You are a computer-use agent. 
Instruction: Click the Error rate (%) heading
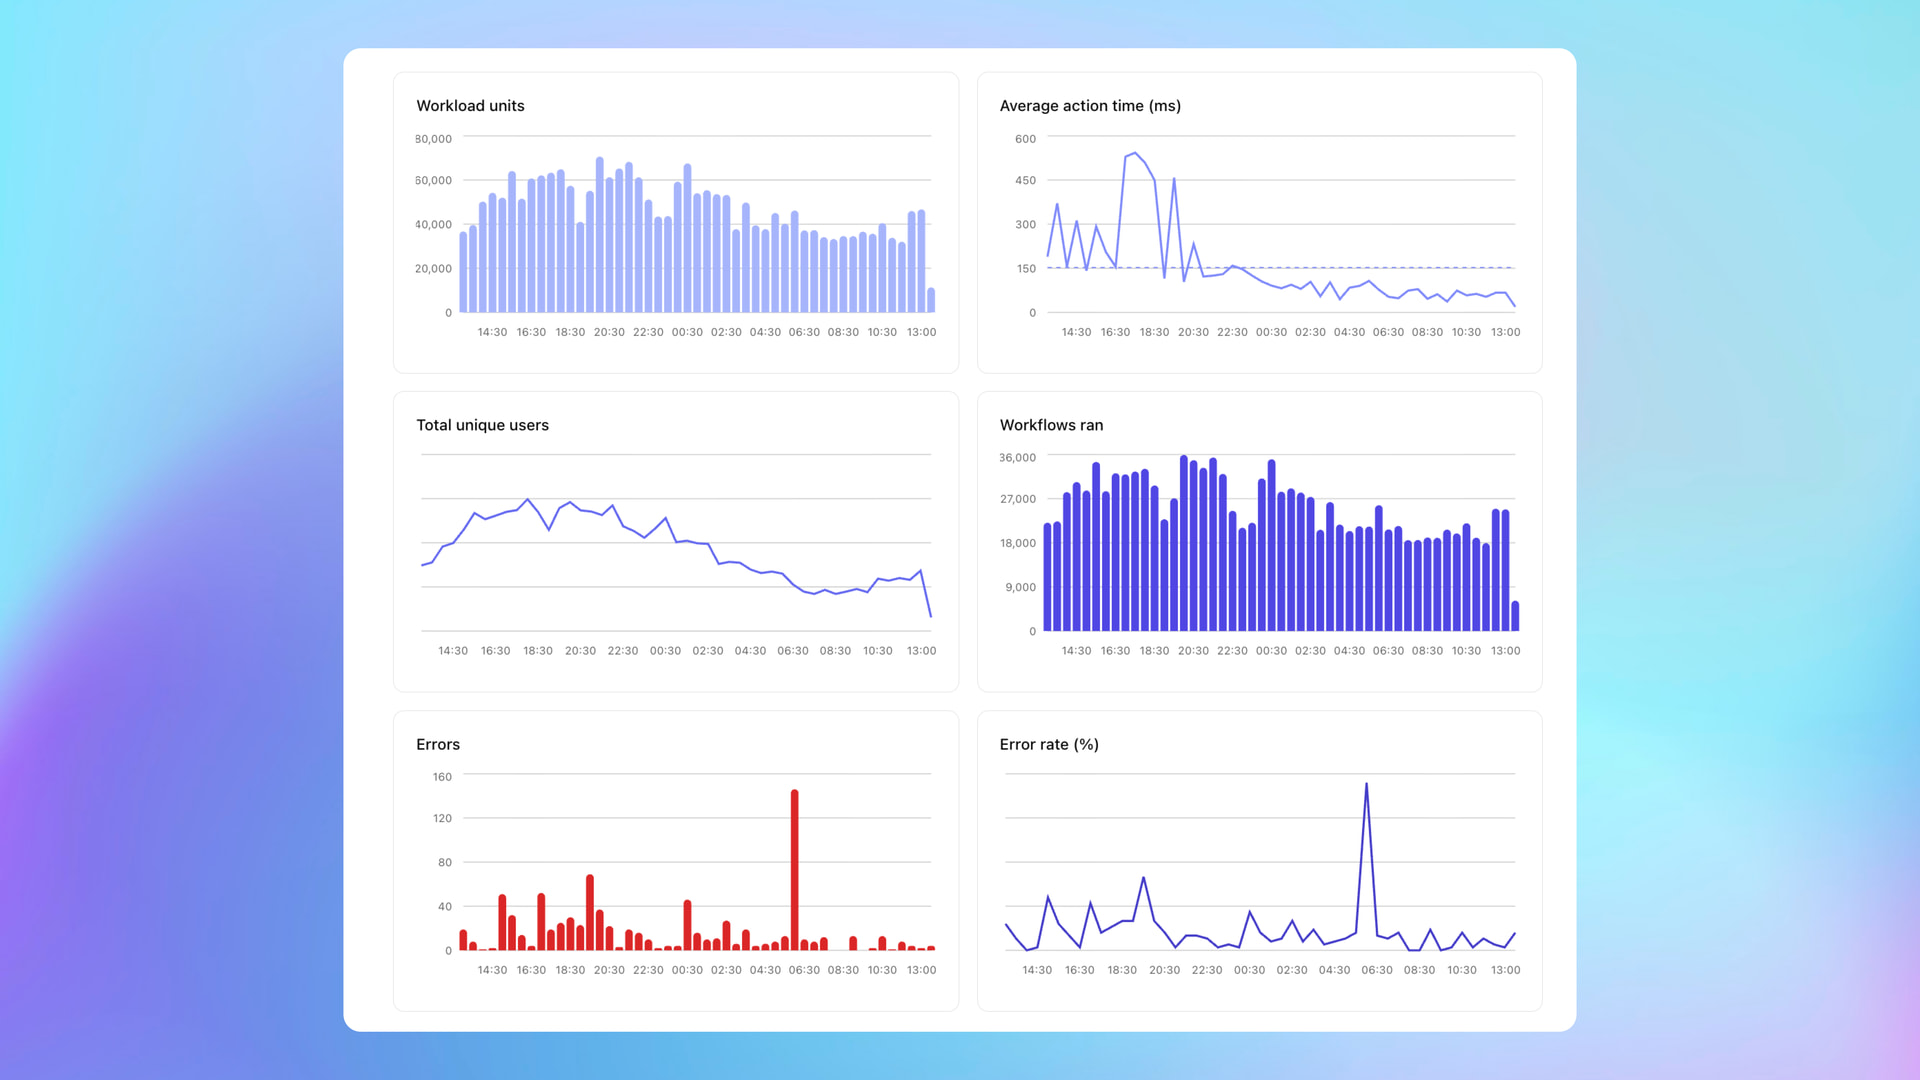click(1049, 744)
